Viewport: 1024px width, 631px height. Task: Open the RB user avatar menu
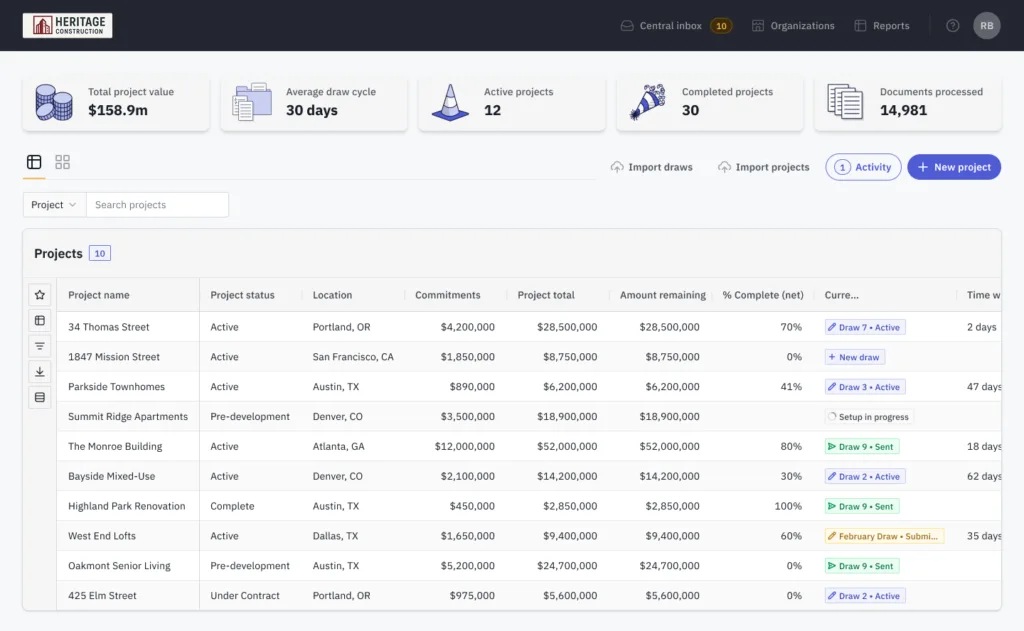point(986,25)
